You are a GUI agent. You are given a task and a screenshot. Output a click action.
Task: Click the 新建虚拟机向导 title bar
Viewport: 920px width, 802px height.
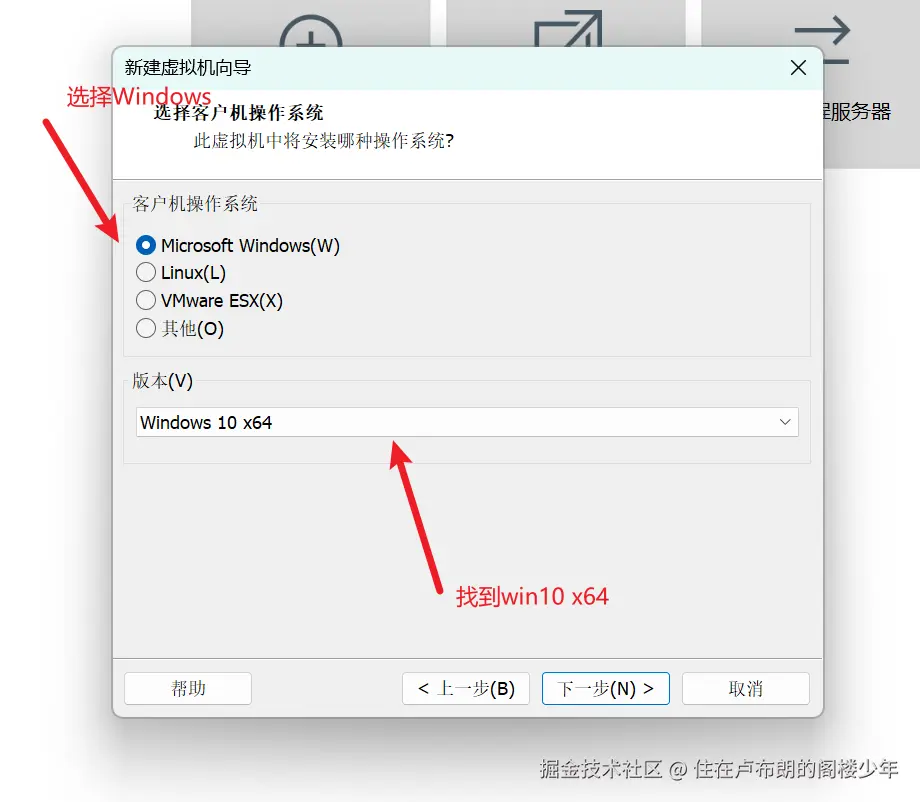click(x=446, y=67)
